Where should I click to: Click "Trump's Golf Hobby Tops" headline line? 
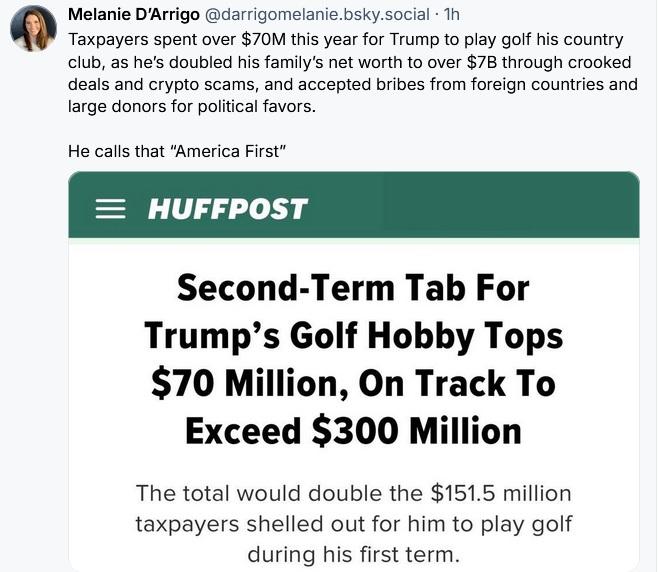(353, 336)
